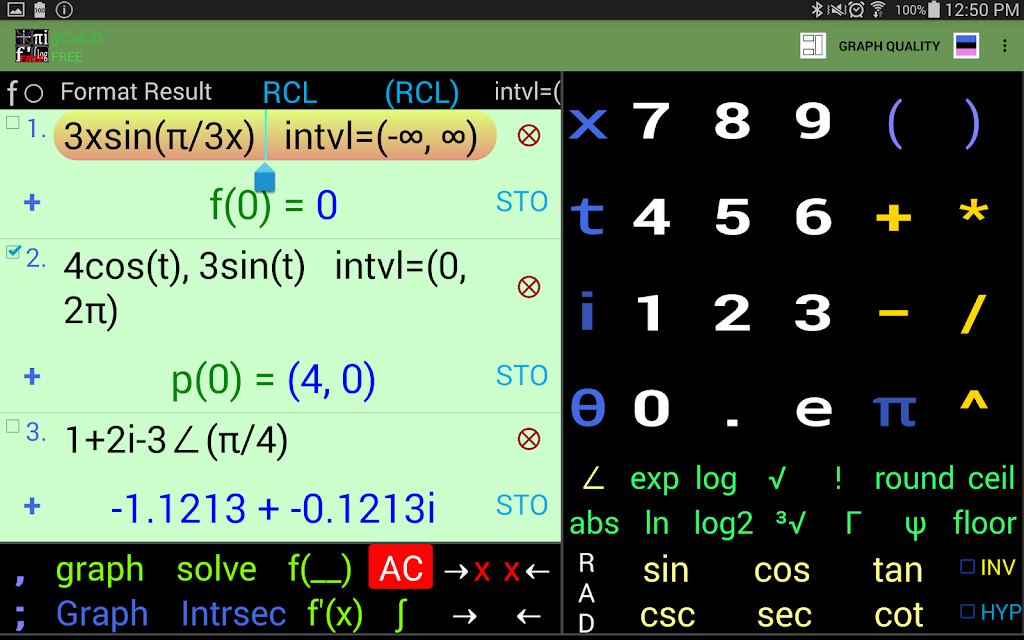
Task: Tap the lowercase green graph button
Action: click(99, 571)
